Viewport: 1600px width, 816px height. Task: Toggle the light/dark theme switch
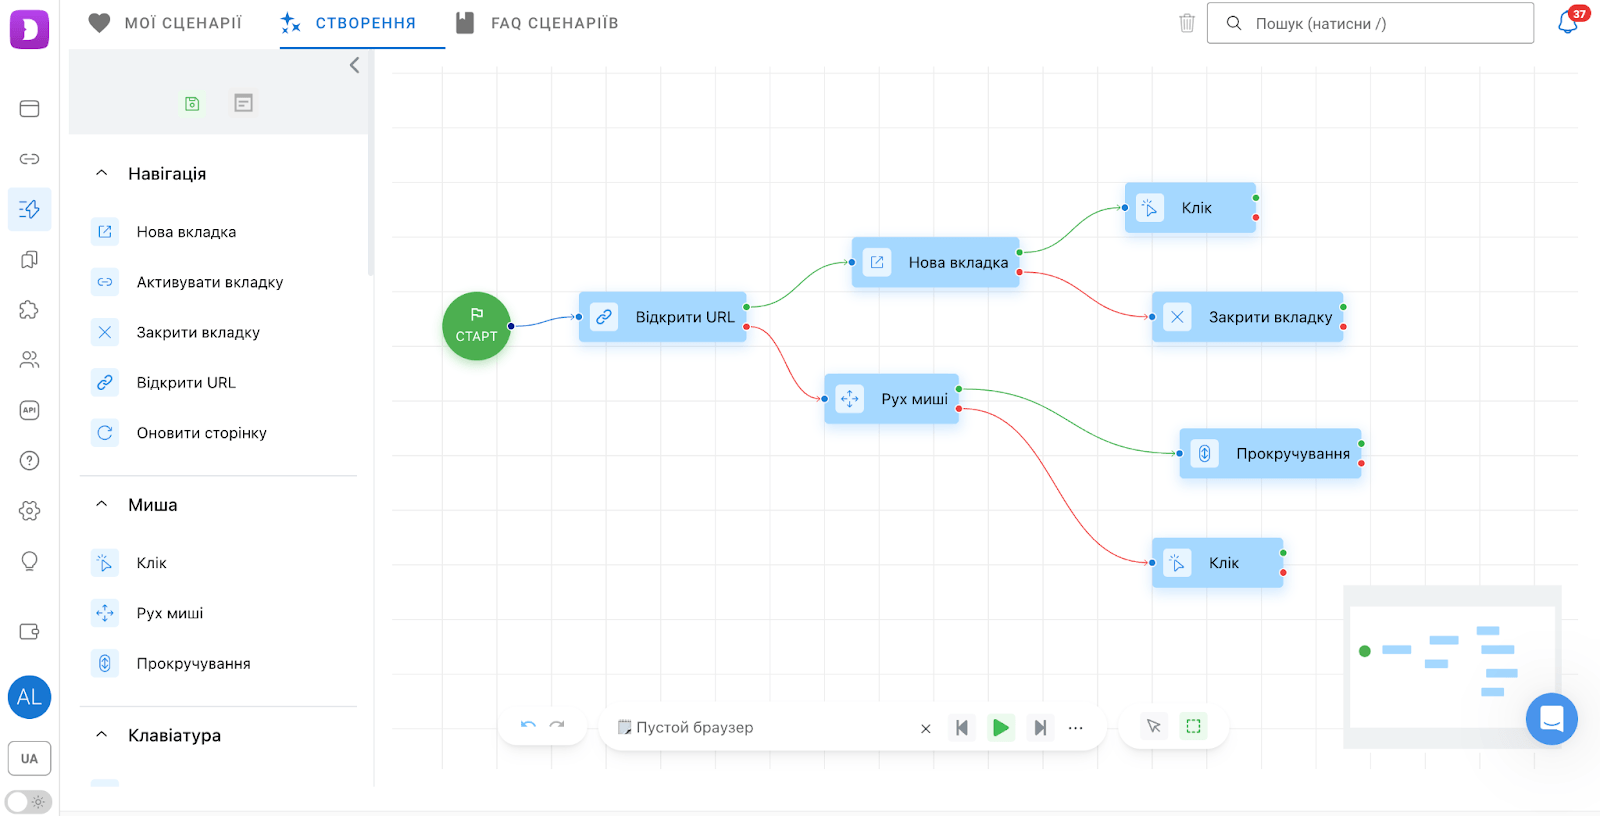coord(28,802)
